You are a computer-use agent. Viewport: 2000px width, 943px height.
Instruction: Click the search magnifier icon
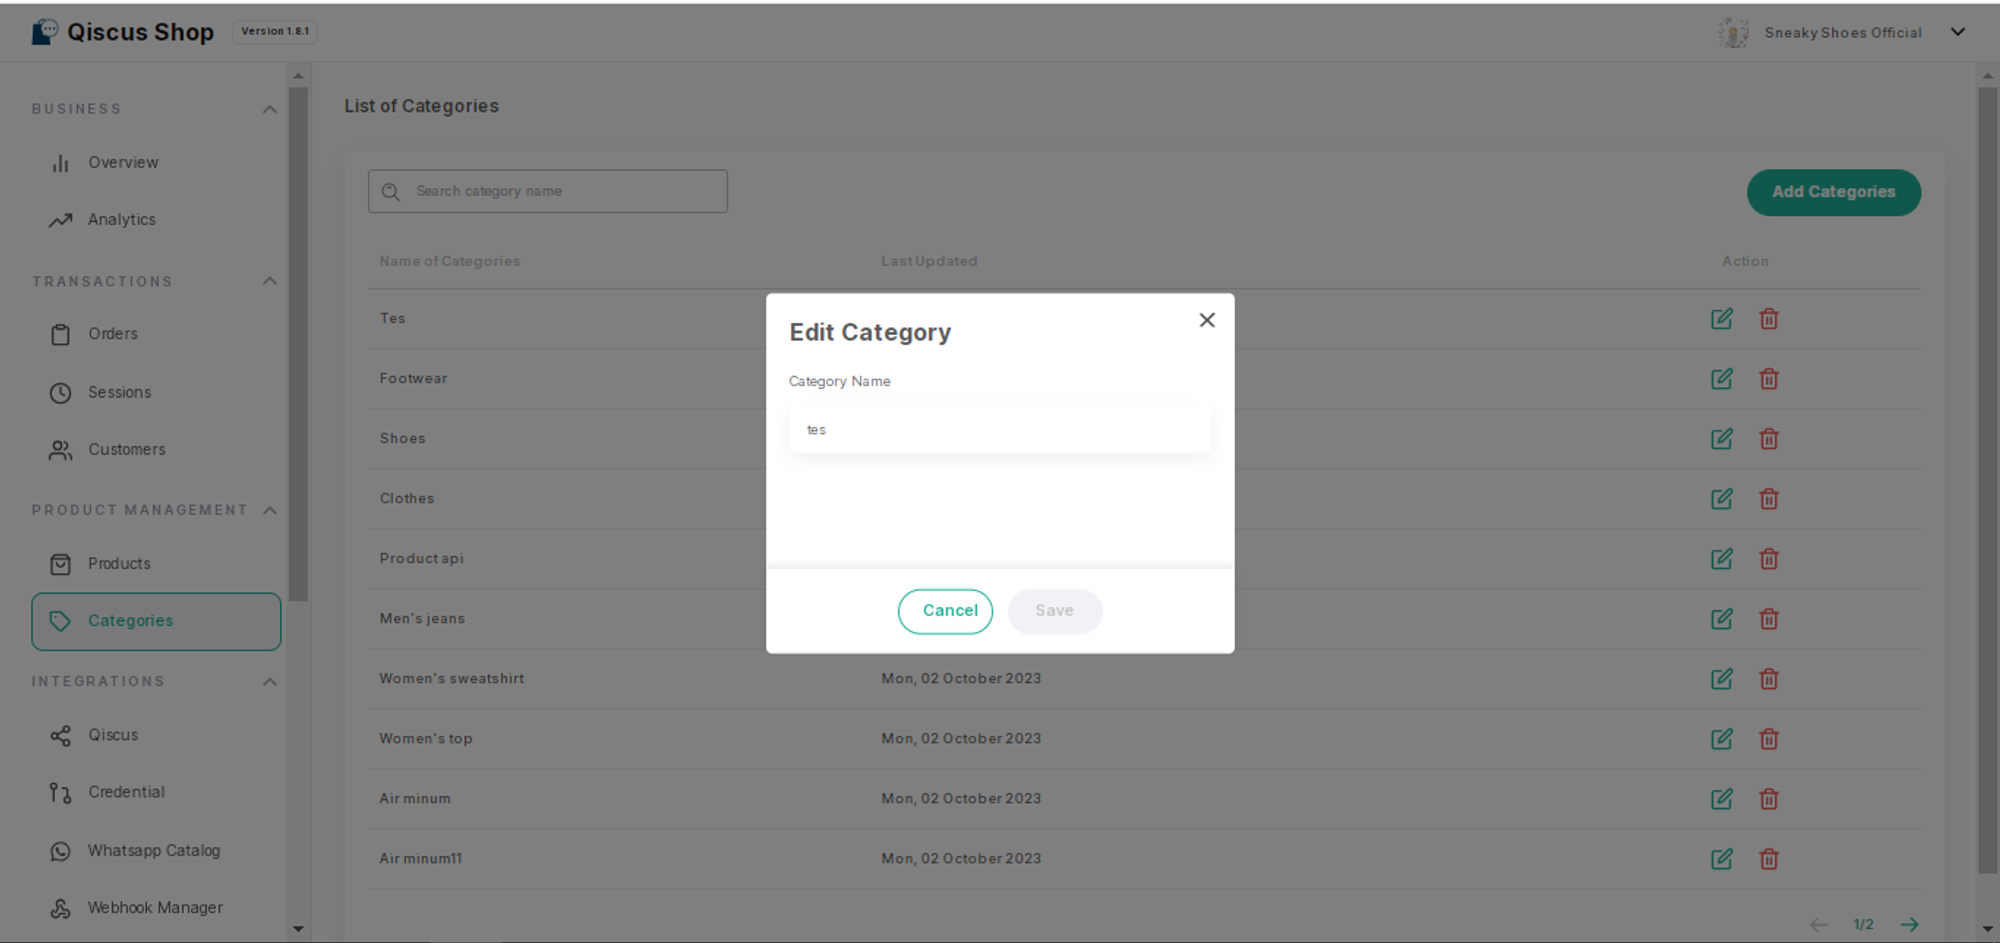pyautogui.click(x=391, y=192)
